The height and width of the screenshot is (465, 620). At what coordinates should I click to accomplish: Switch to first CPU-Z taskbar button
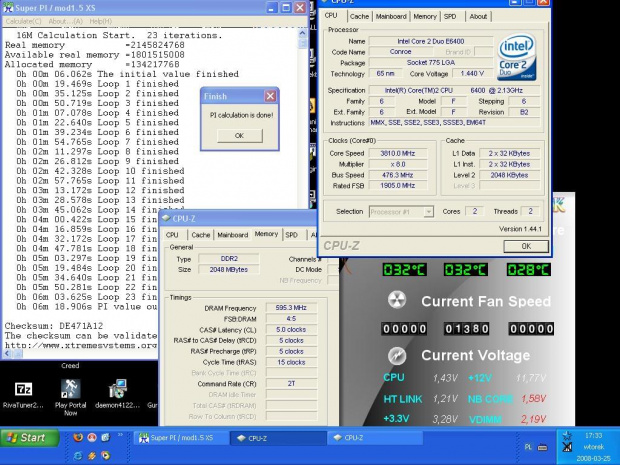click(278, 438)
